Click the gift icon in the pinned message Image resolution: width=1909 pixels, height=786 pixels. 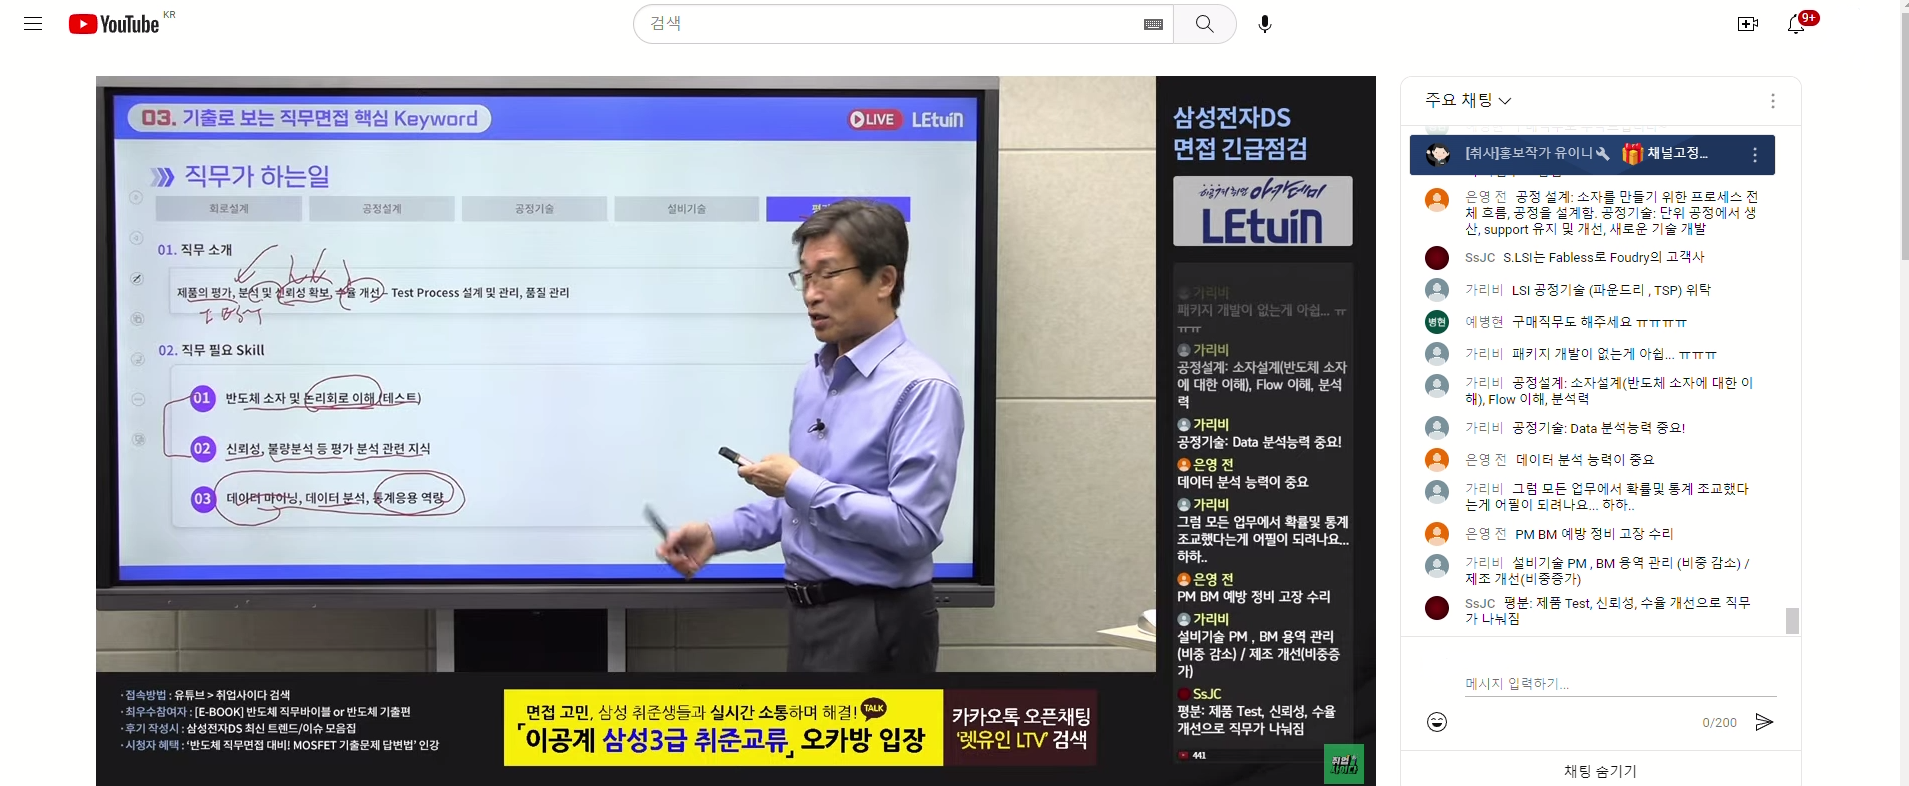[1632, 153]
